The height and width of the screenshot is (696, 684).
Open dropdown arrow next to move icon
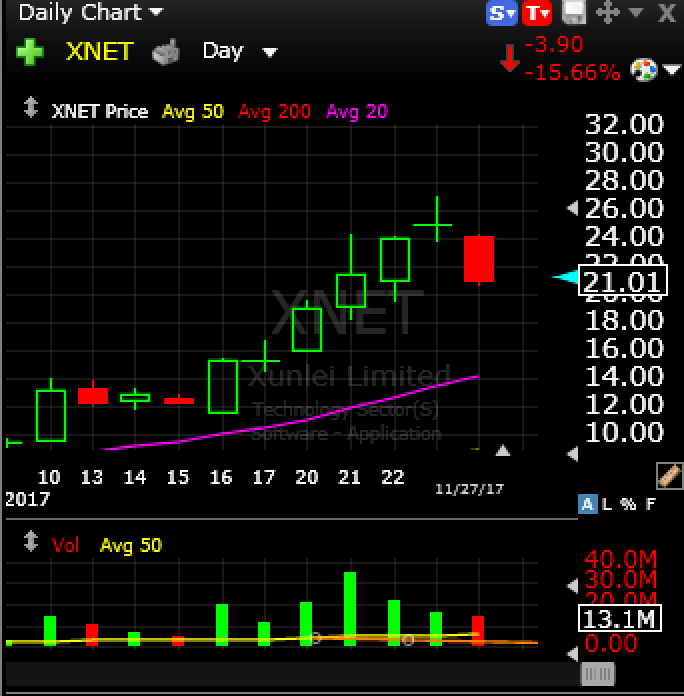point(636,12)
